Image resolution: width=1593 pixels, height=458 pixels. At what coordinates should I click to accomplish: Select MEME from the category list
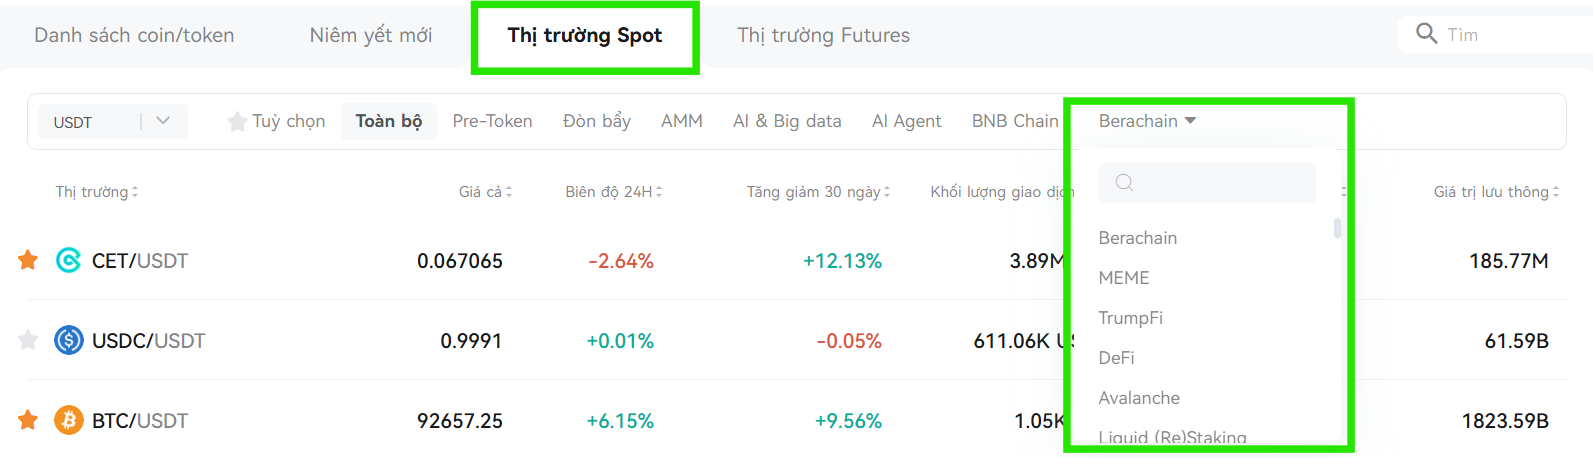pos(1124,278)
